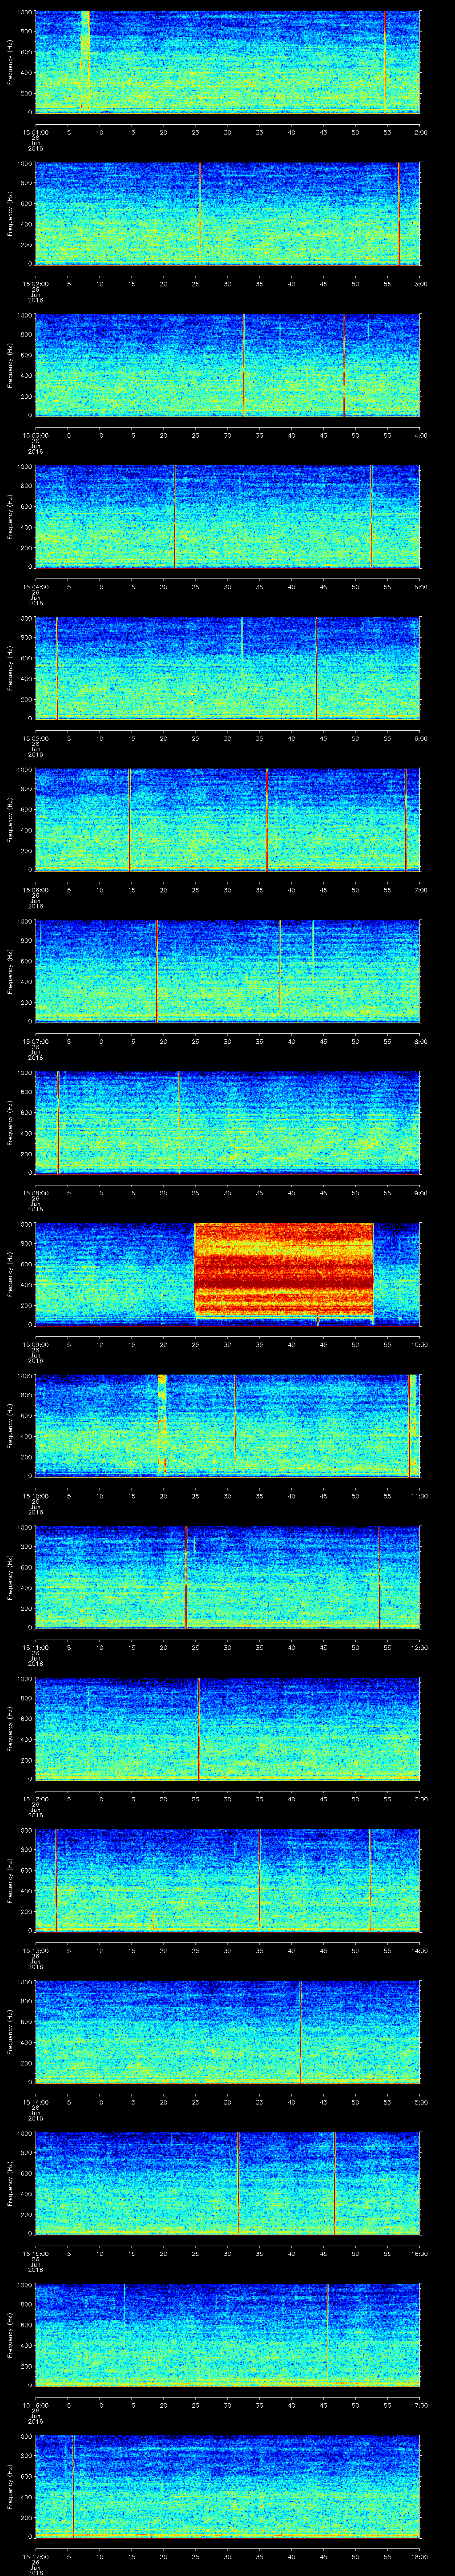Screen dimensions: 455x2576
Task: Open the spectrogram panel starting at 15:03:00
Action: tap(228, 364)
